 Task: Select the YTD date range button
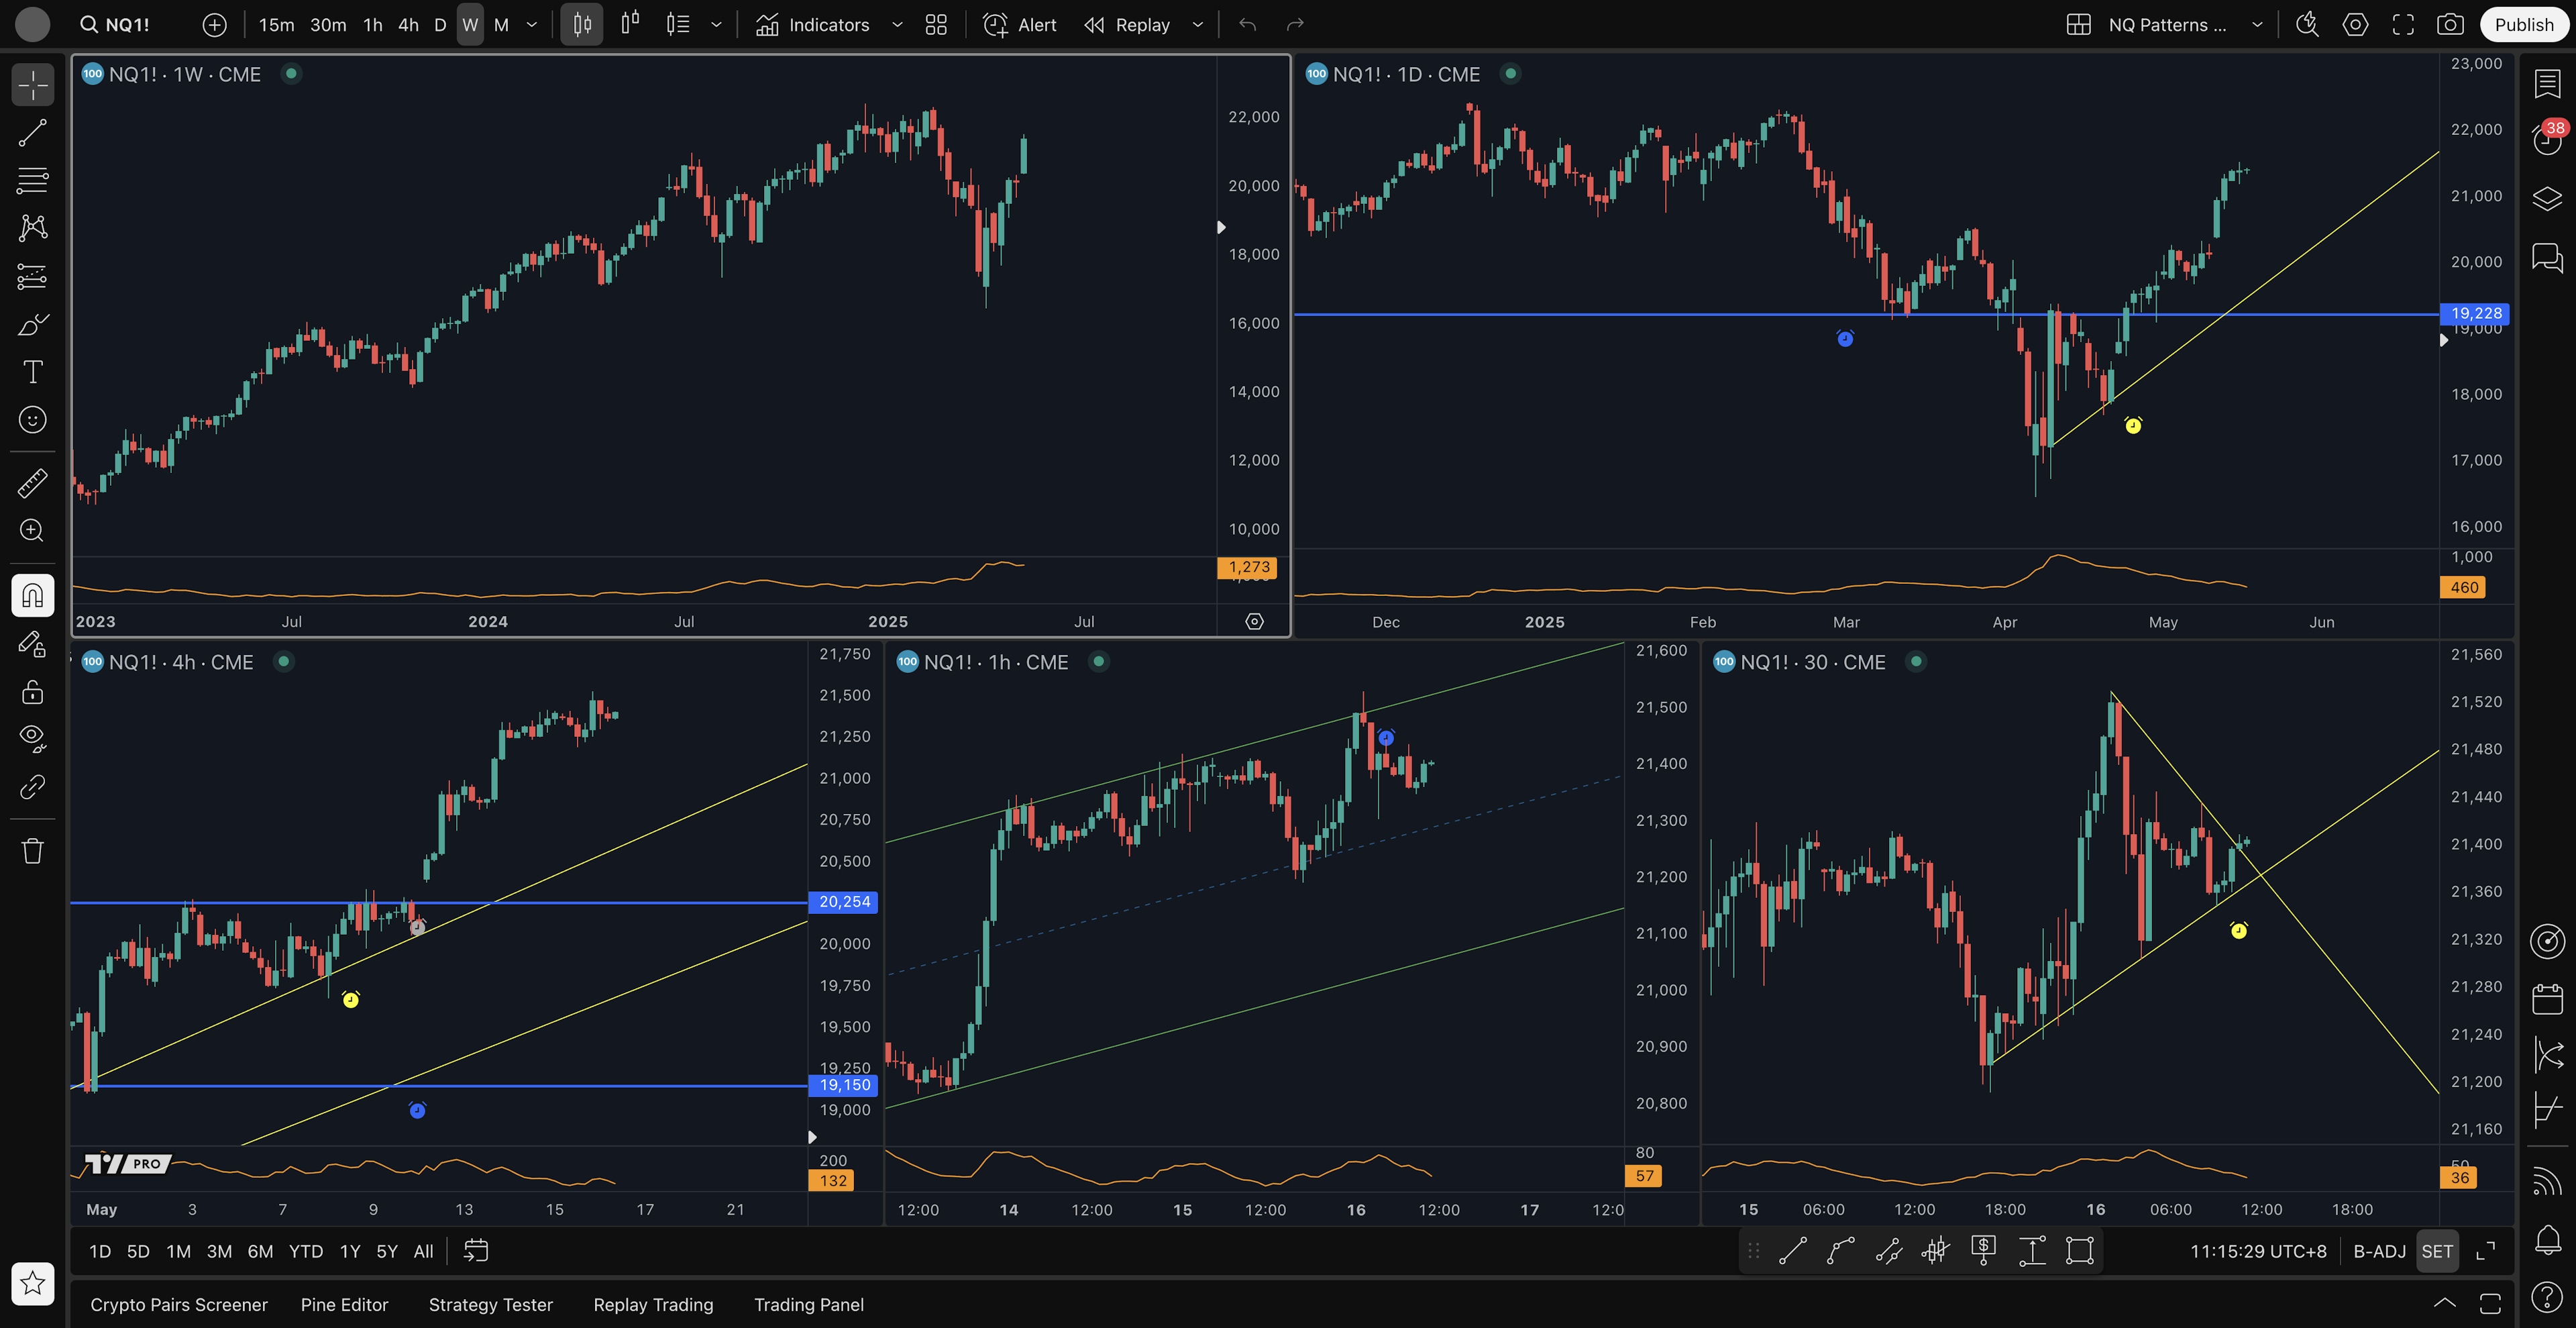click(305, 1251)
